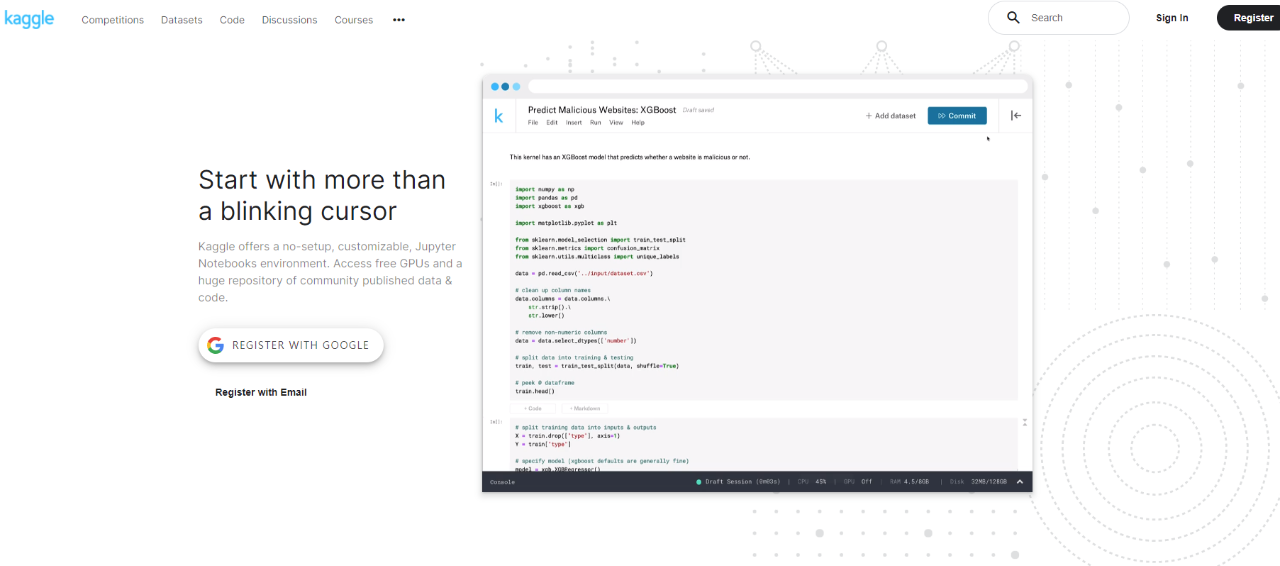Viewport: 1280px width, 566px height.
Task: Click the collapse sidebar arrow in notebook preview
Action: click(1015, 116)
